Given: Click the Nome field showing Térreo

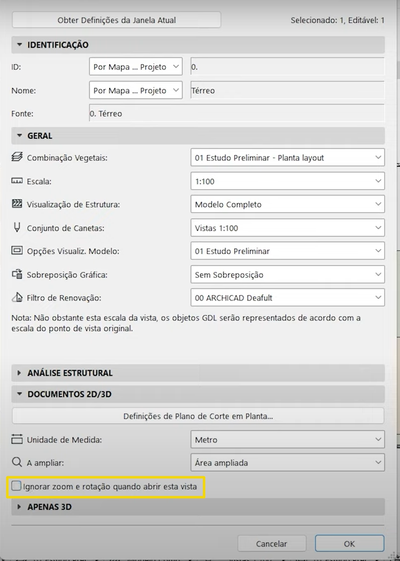Looking at the screenshot, I should pyautogui.click(x=287, y=90).
